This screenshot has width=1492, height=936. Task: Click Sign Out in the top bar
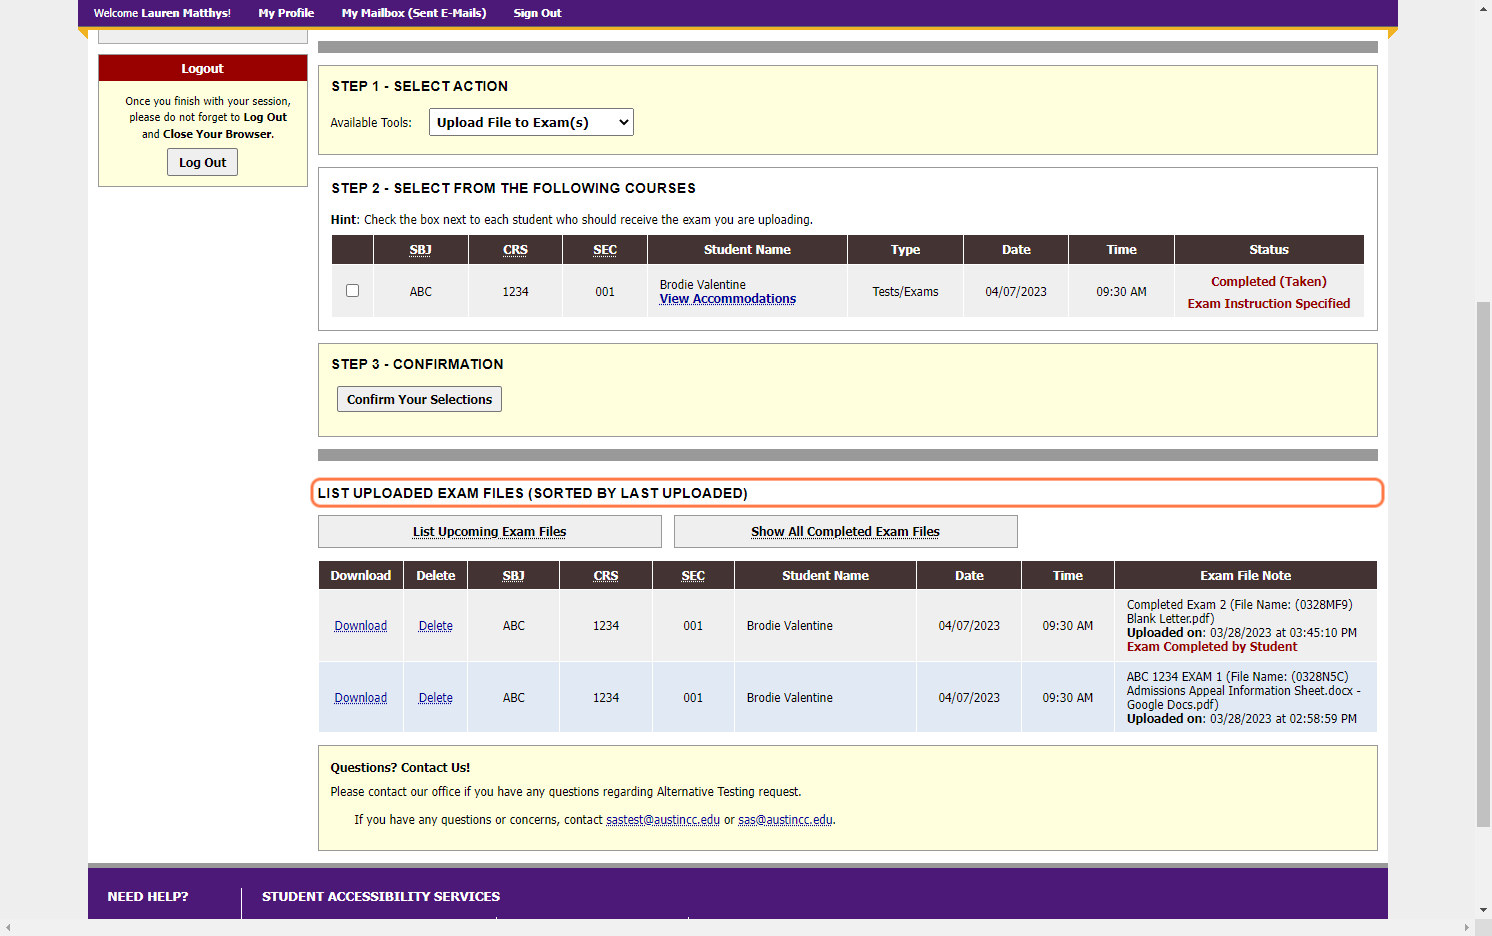pyautogui.click(x=537, y=13)
